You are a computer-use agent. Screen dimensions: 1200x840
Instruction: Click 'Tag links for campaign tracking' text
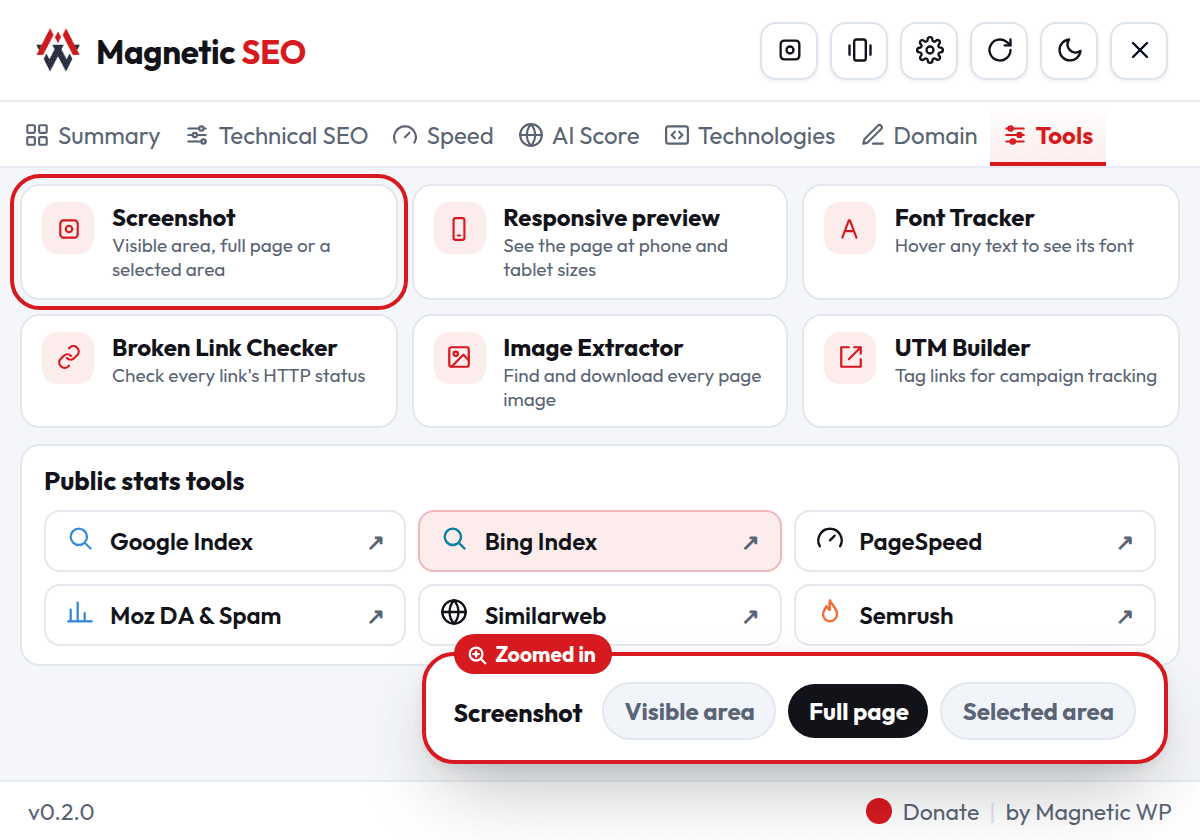[x=1026, y=376]
